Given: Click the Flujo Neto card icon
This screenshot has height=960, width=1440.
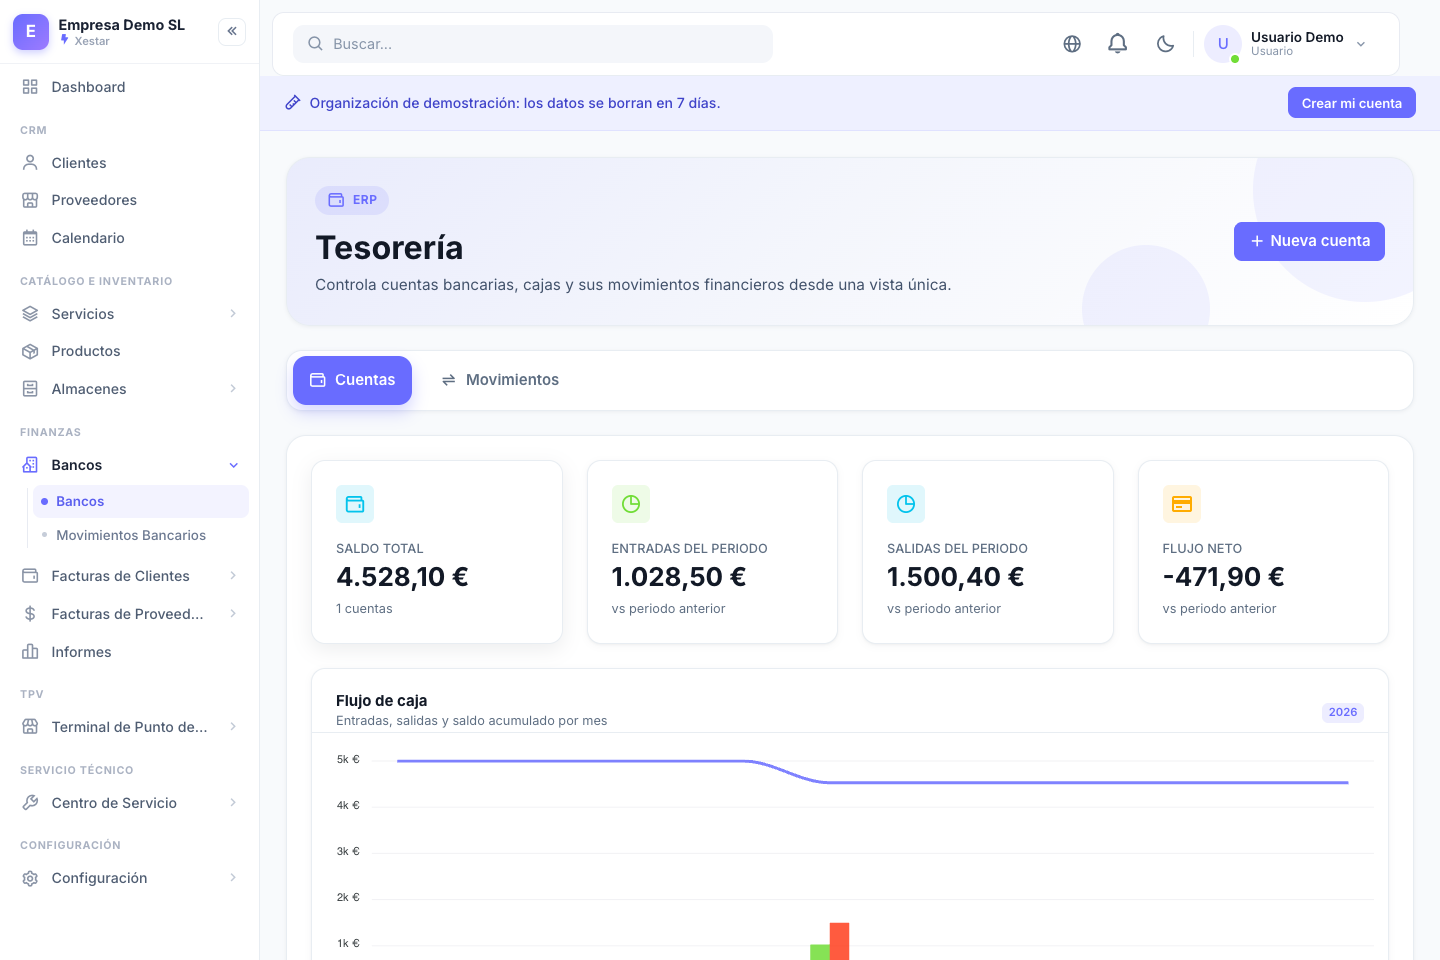Looking at the screenshot, I should (1182, 504).
